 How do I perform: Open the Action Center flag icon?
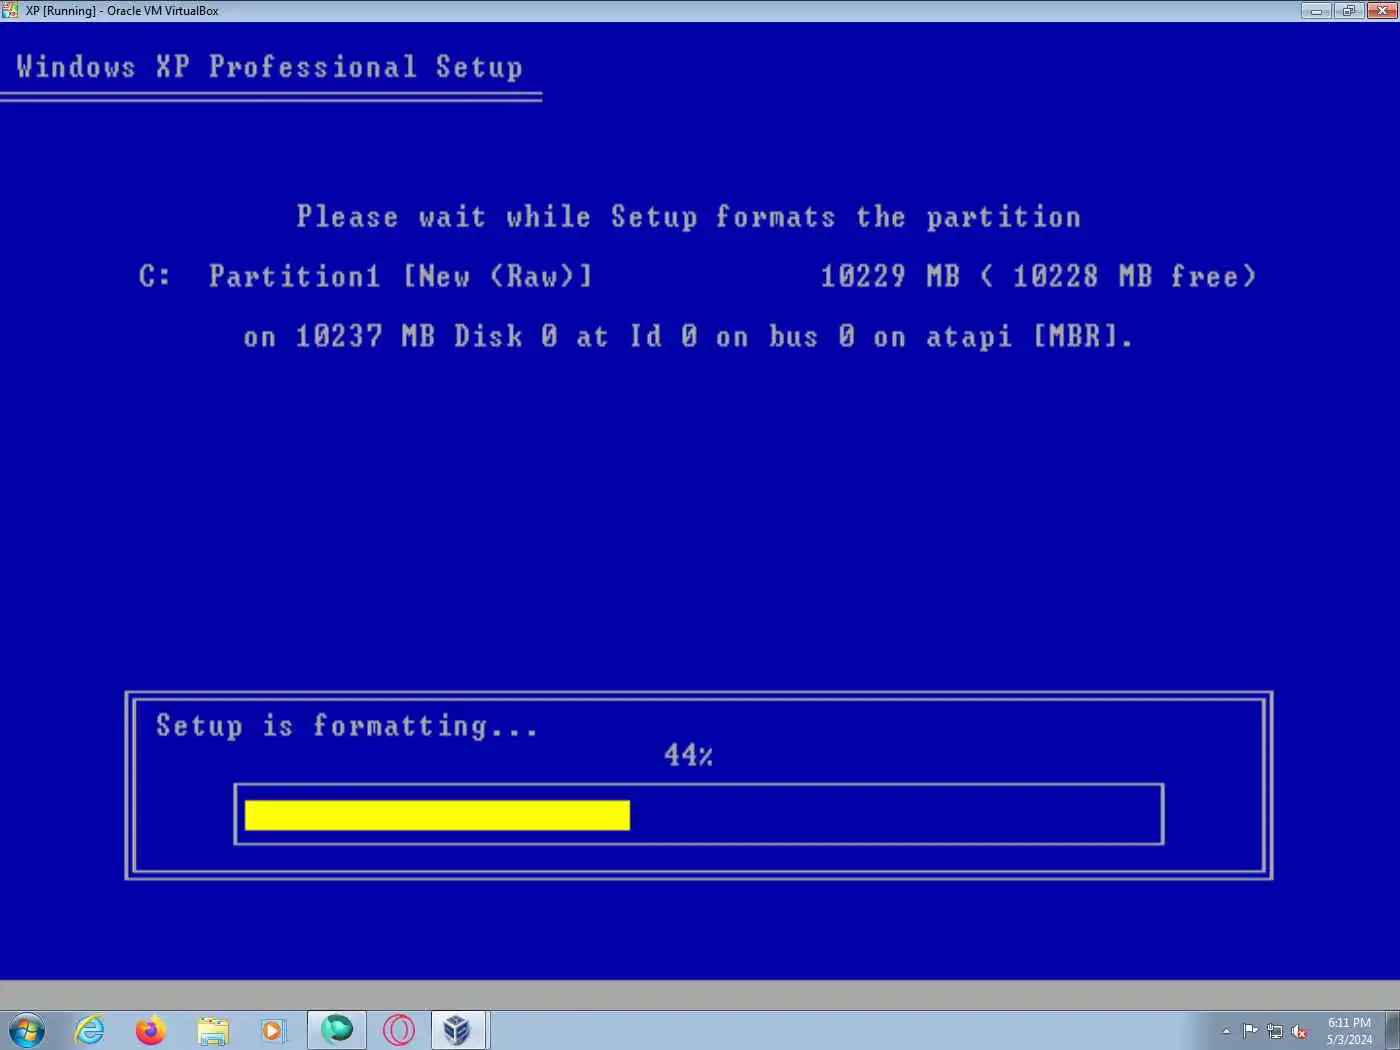[x=1250, y=1031]
